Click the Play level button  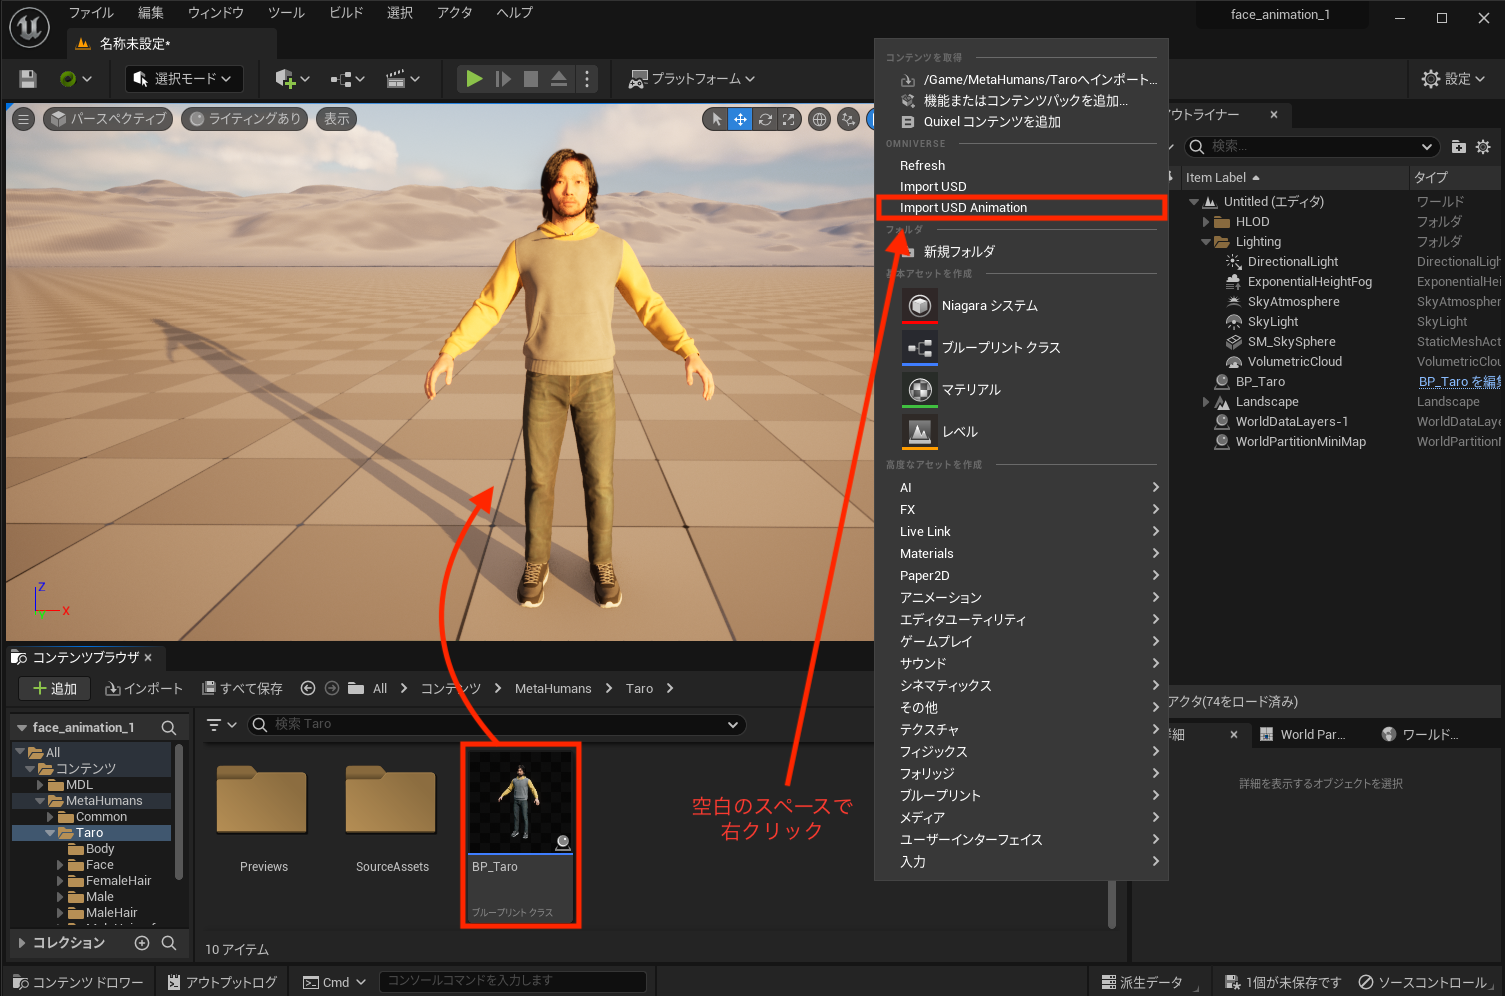[474, 79]
